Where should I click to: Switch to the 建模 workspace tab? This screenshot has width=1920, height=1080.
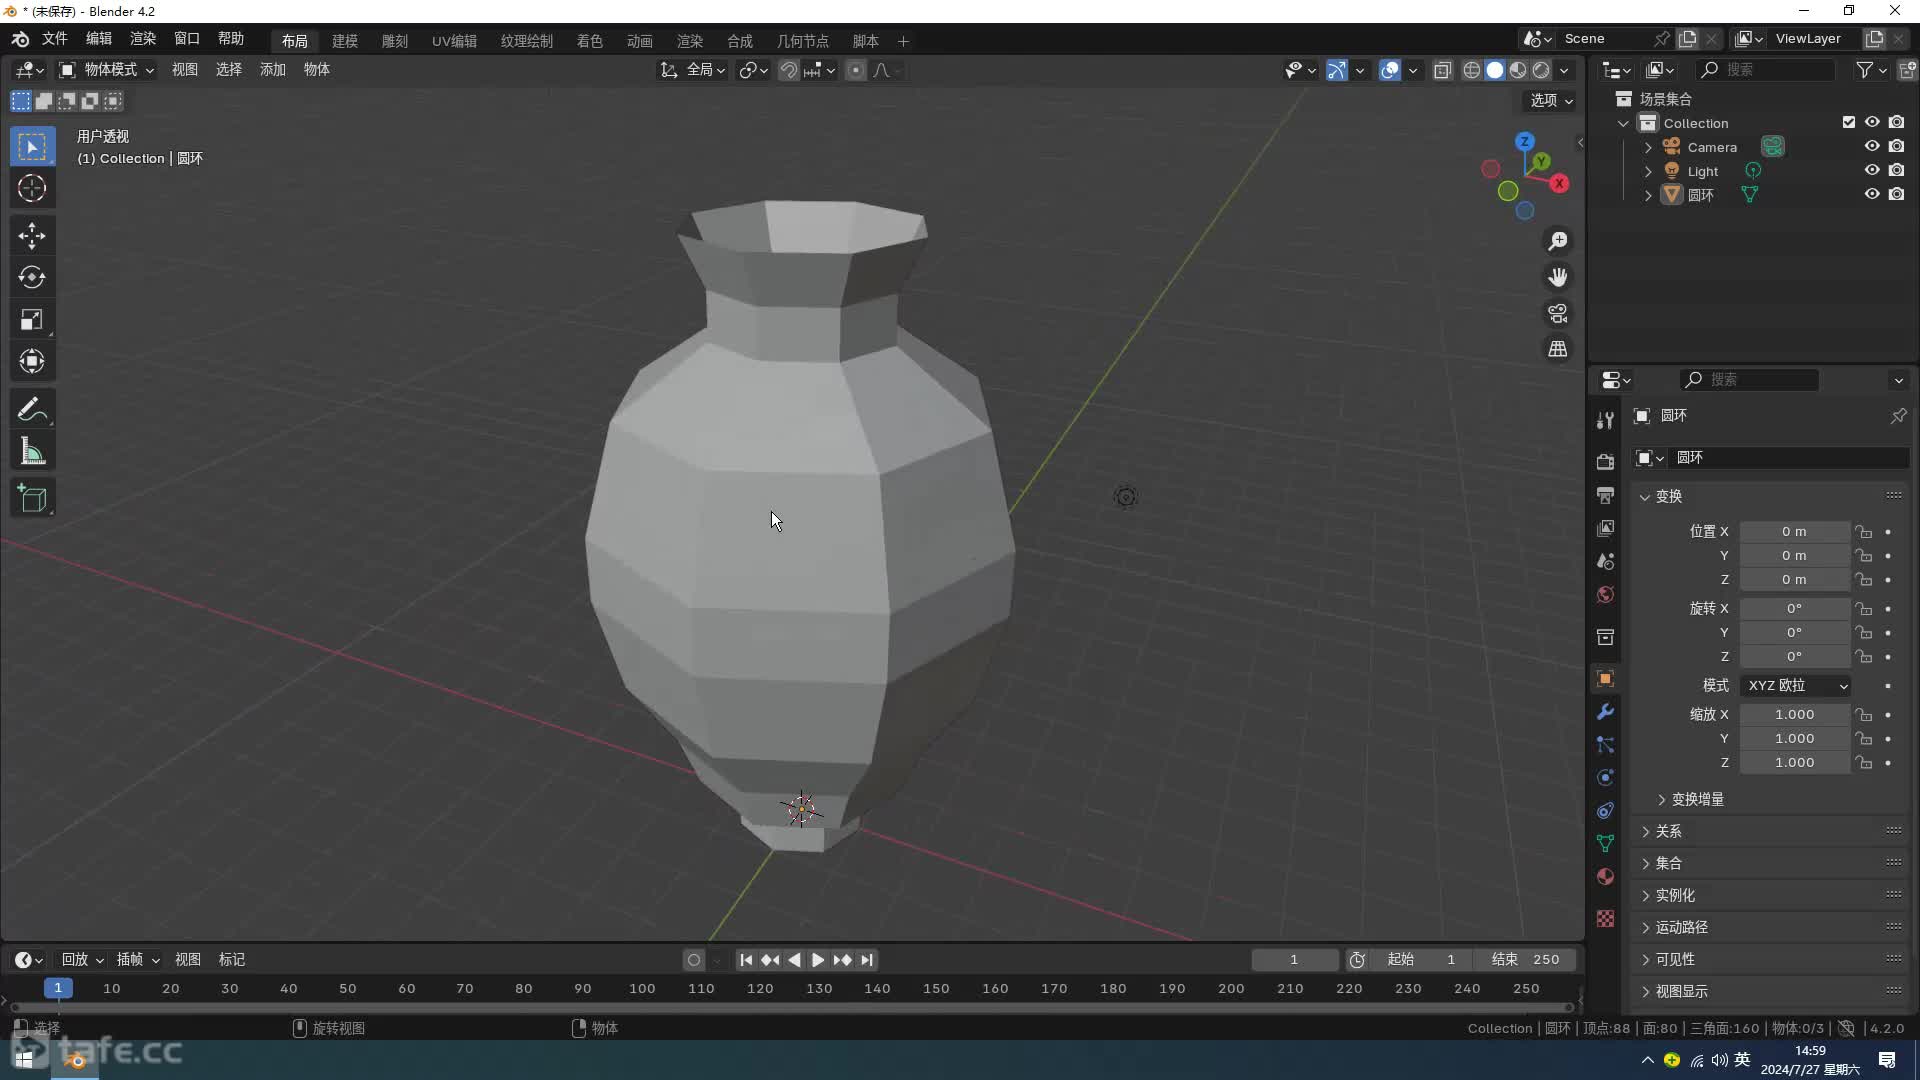345,41
